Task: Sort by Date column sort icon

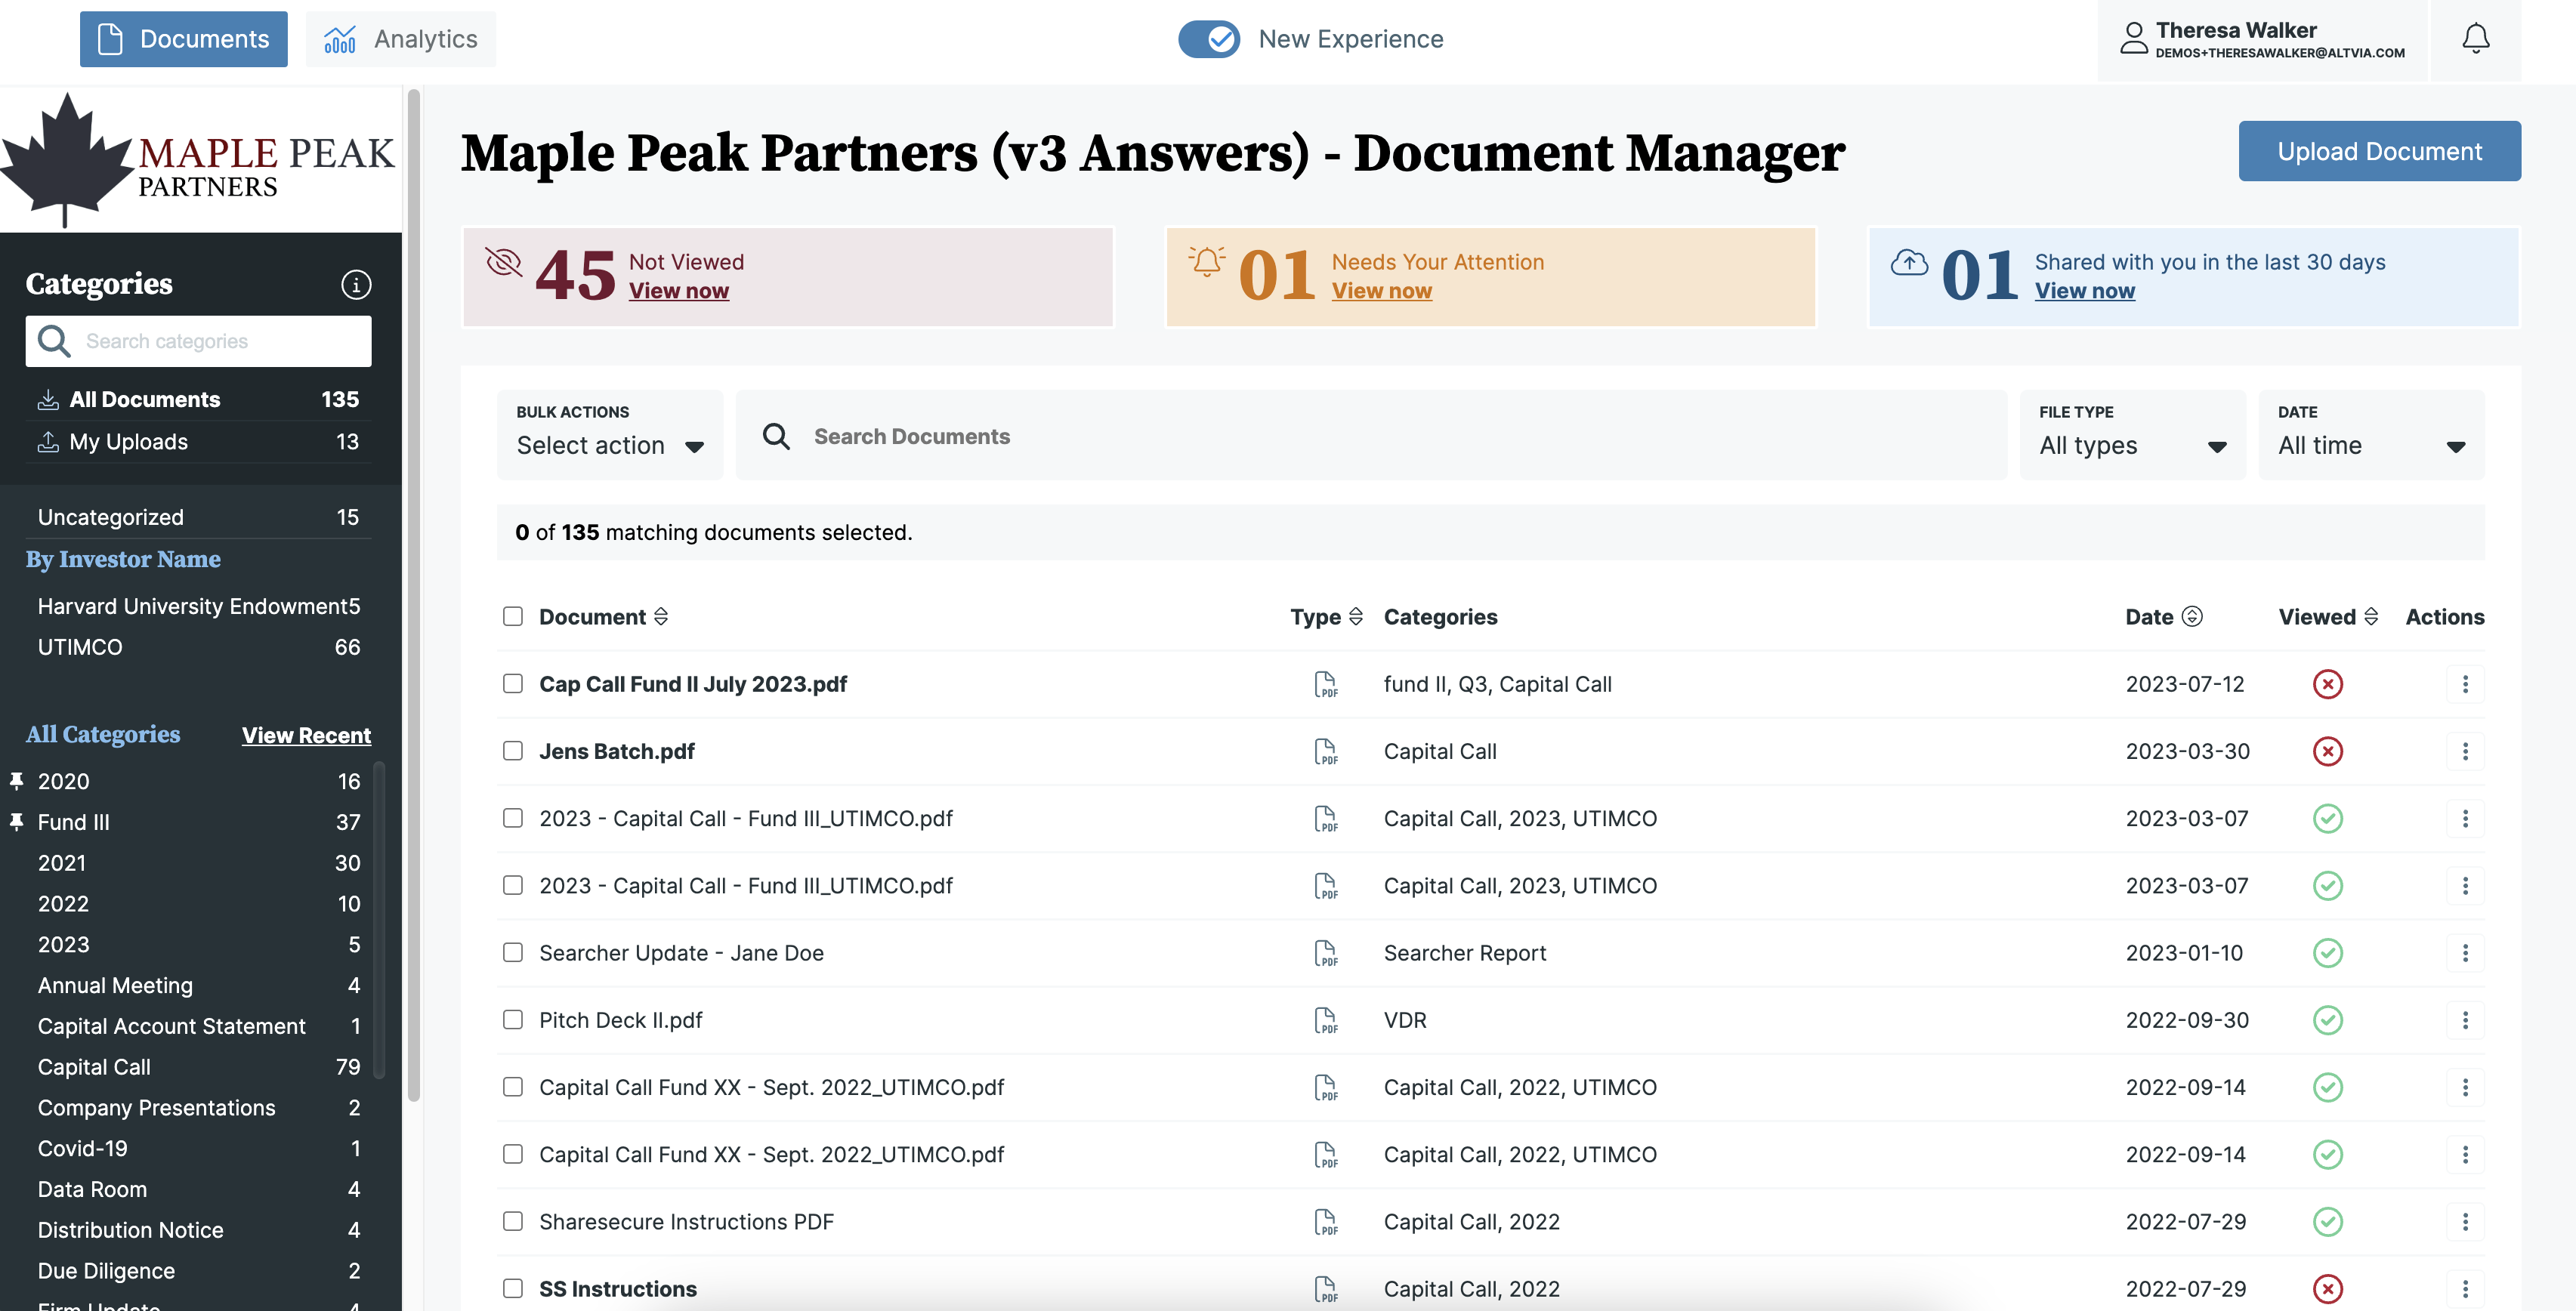Action: click(x=2192, y=617)
